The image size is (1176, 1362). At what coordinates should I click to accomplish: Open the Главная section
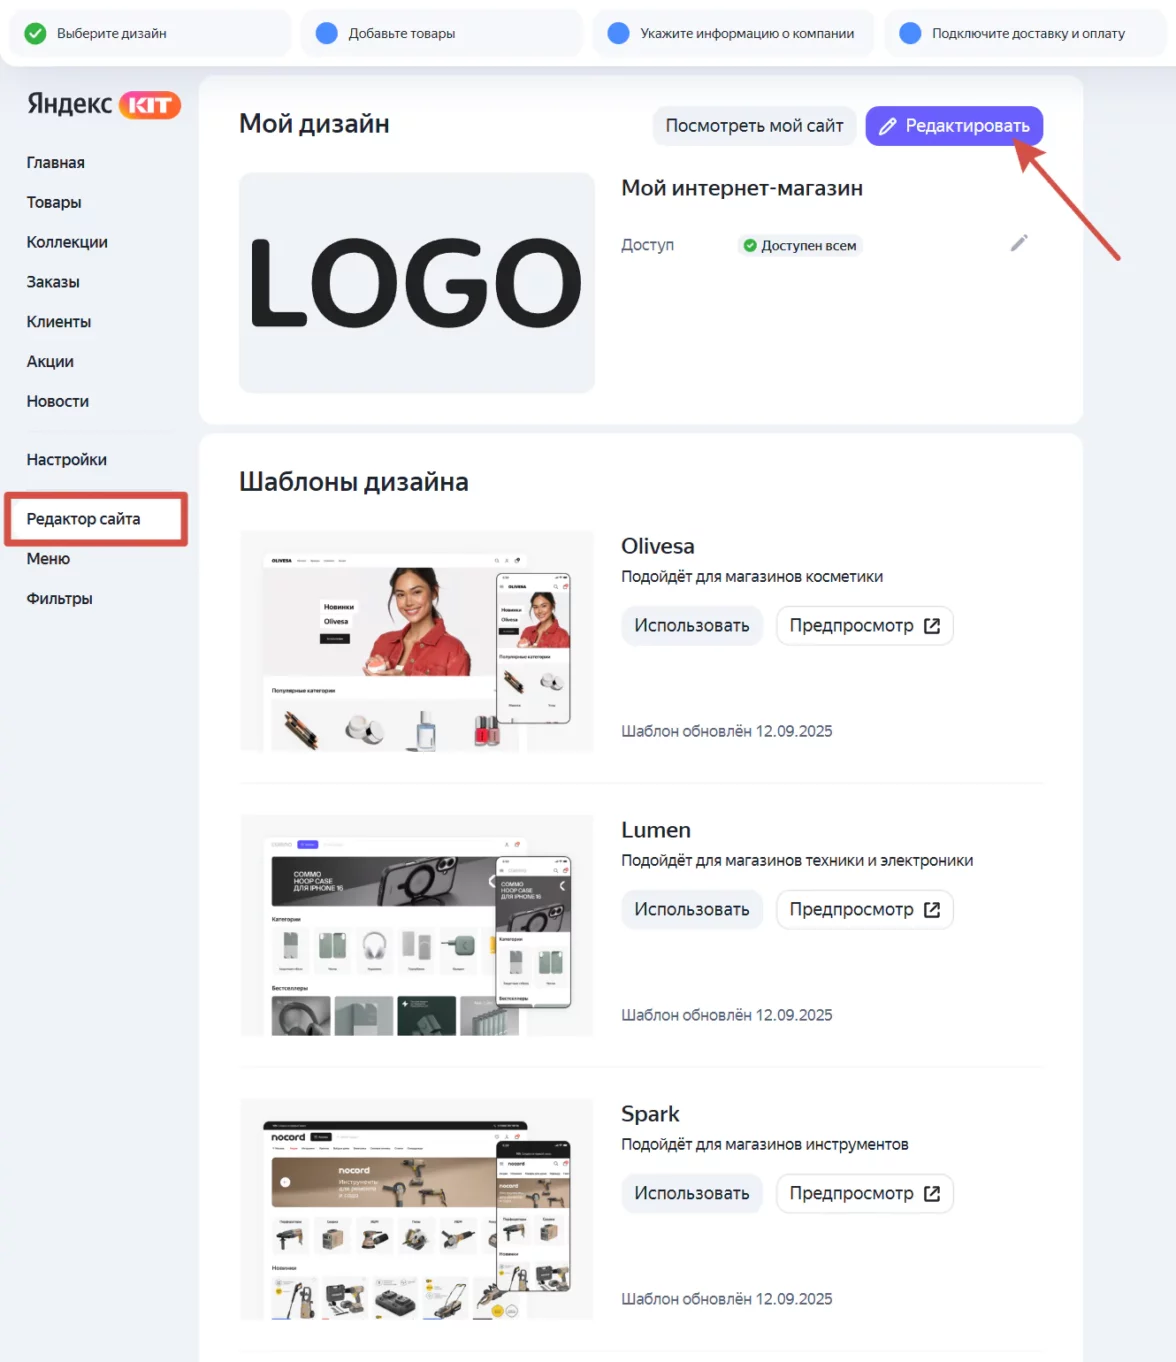[56, 162]
